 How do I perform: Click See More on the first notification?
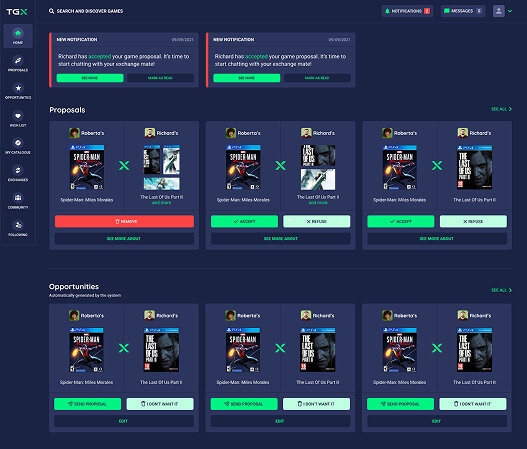pos(90,78)
